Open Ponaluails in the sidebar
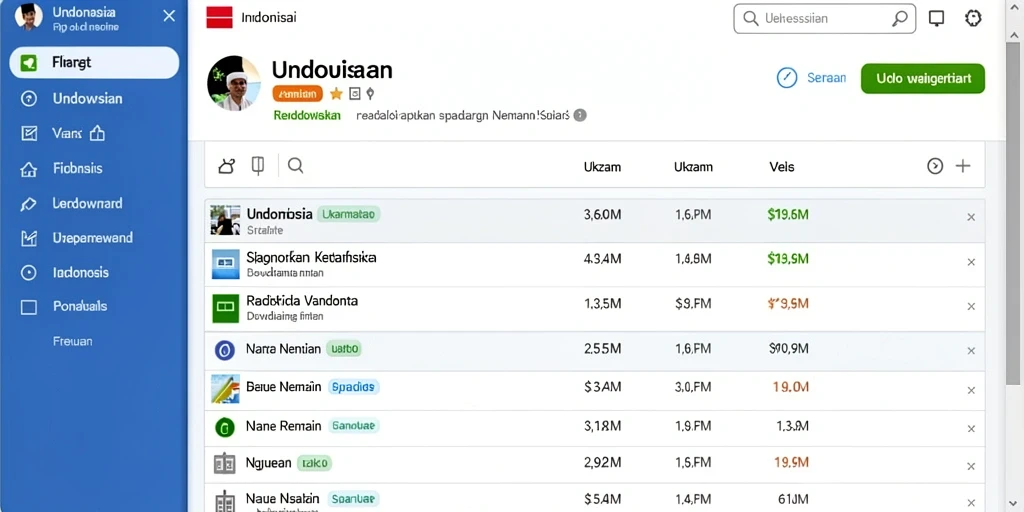 click(80, 306)
